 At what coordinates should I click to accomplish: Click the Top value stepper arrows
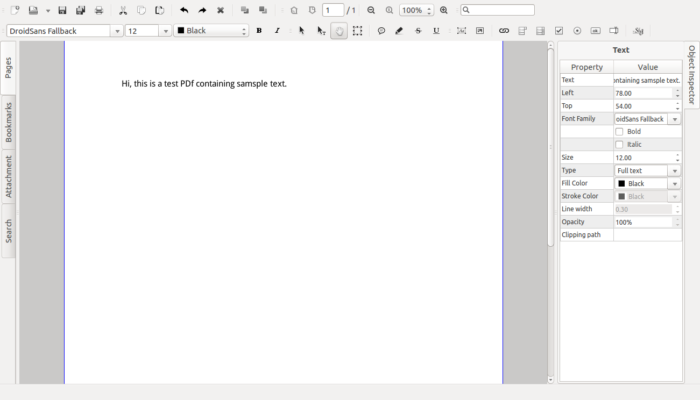(677, 106)
